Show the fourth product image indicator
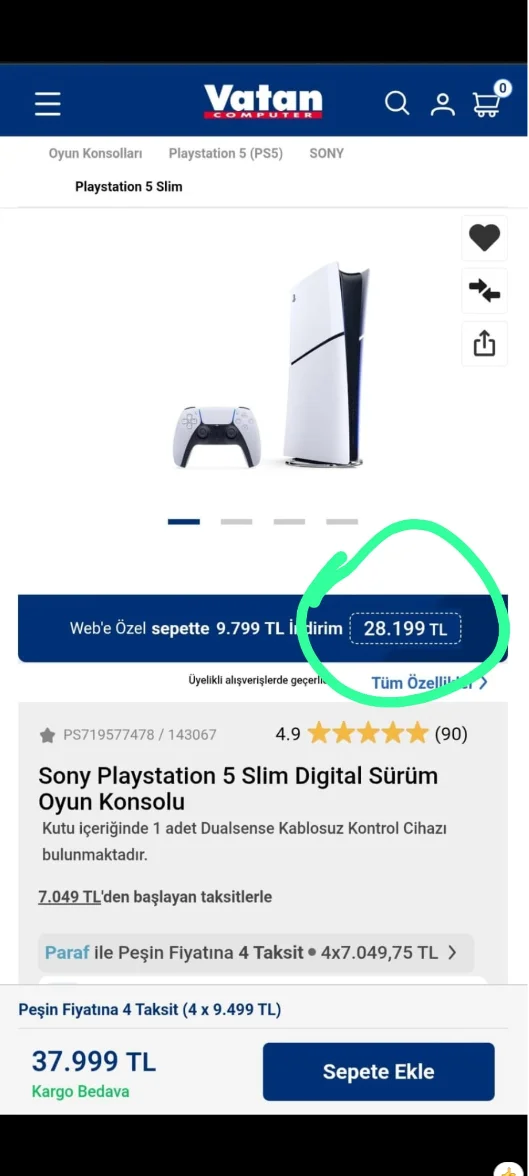Viewport: 529px width, 1176px height. pos(342,521)
